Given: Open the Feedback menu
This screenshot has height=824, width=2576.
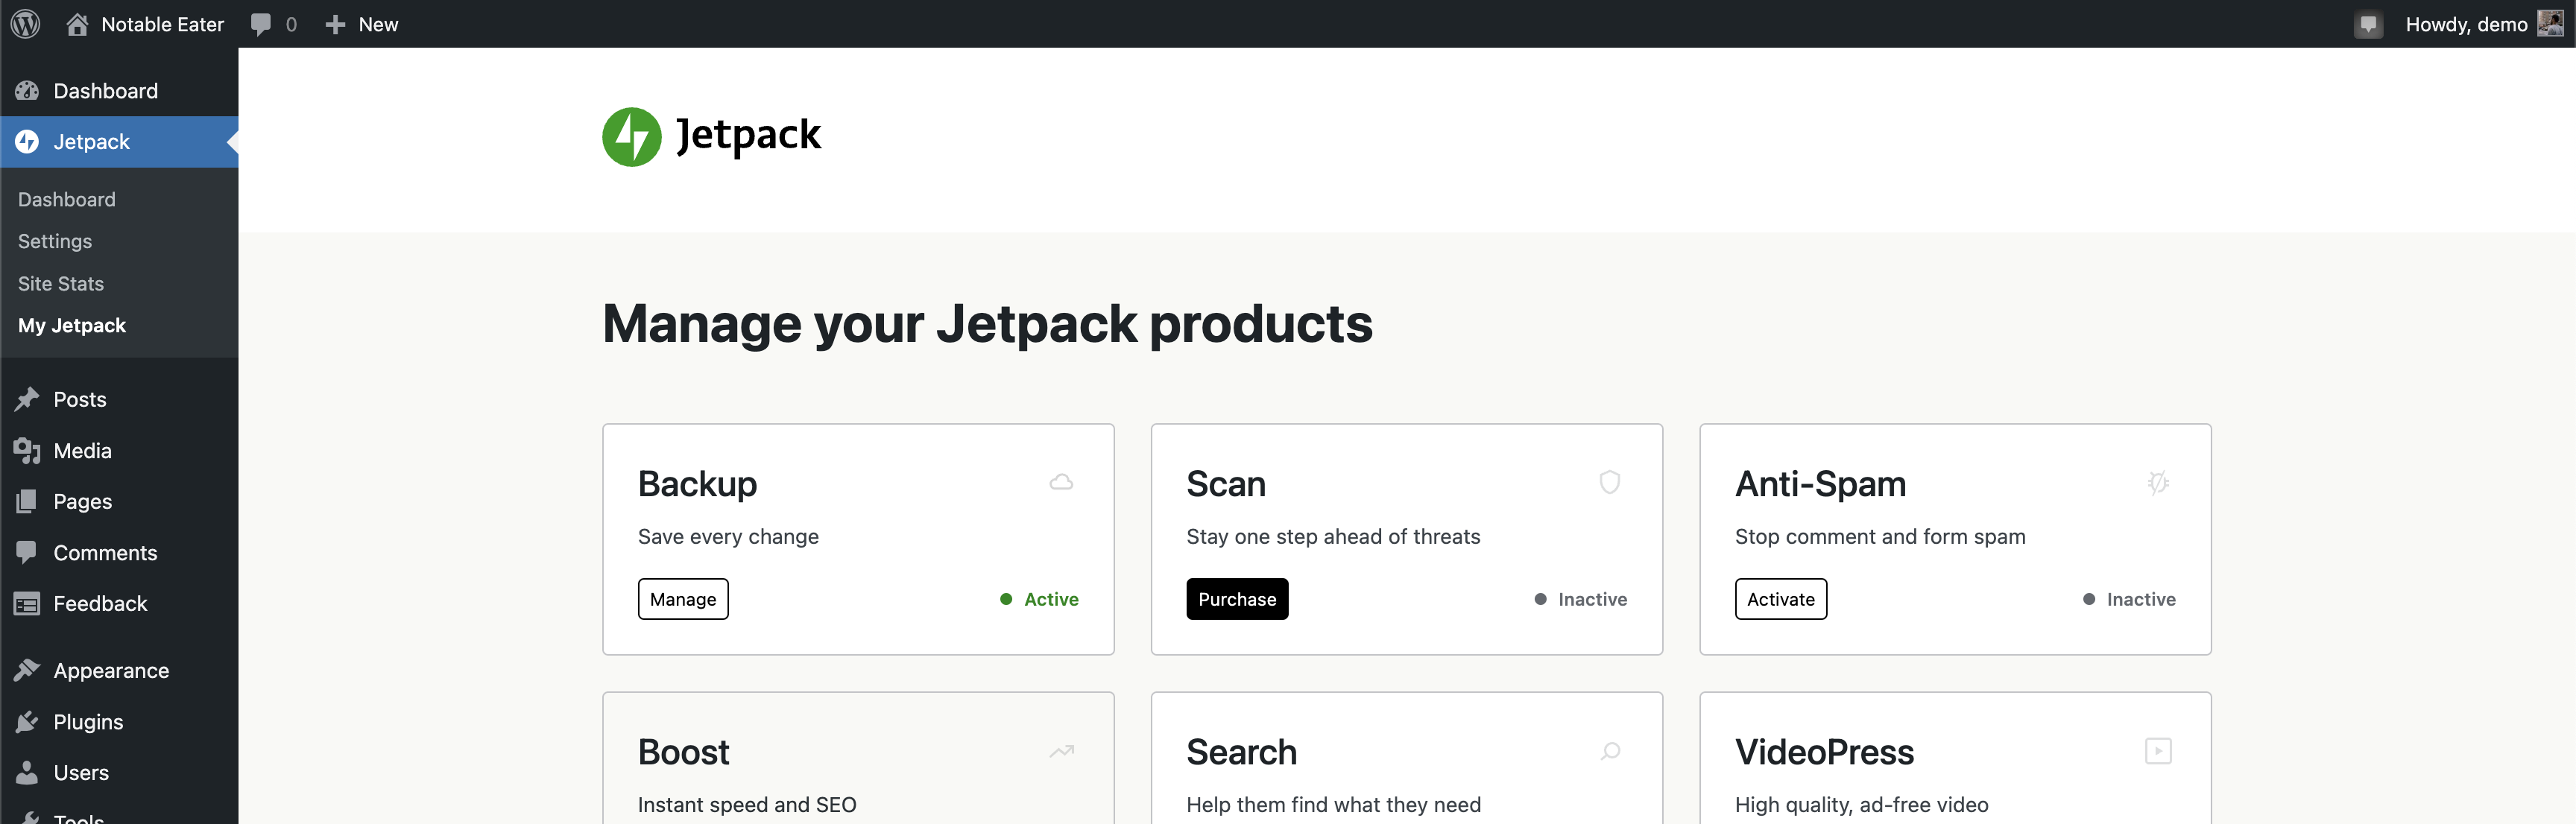Looking at the screenshot, I should [x=119, y=604].
